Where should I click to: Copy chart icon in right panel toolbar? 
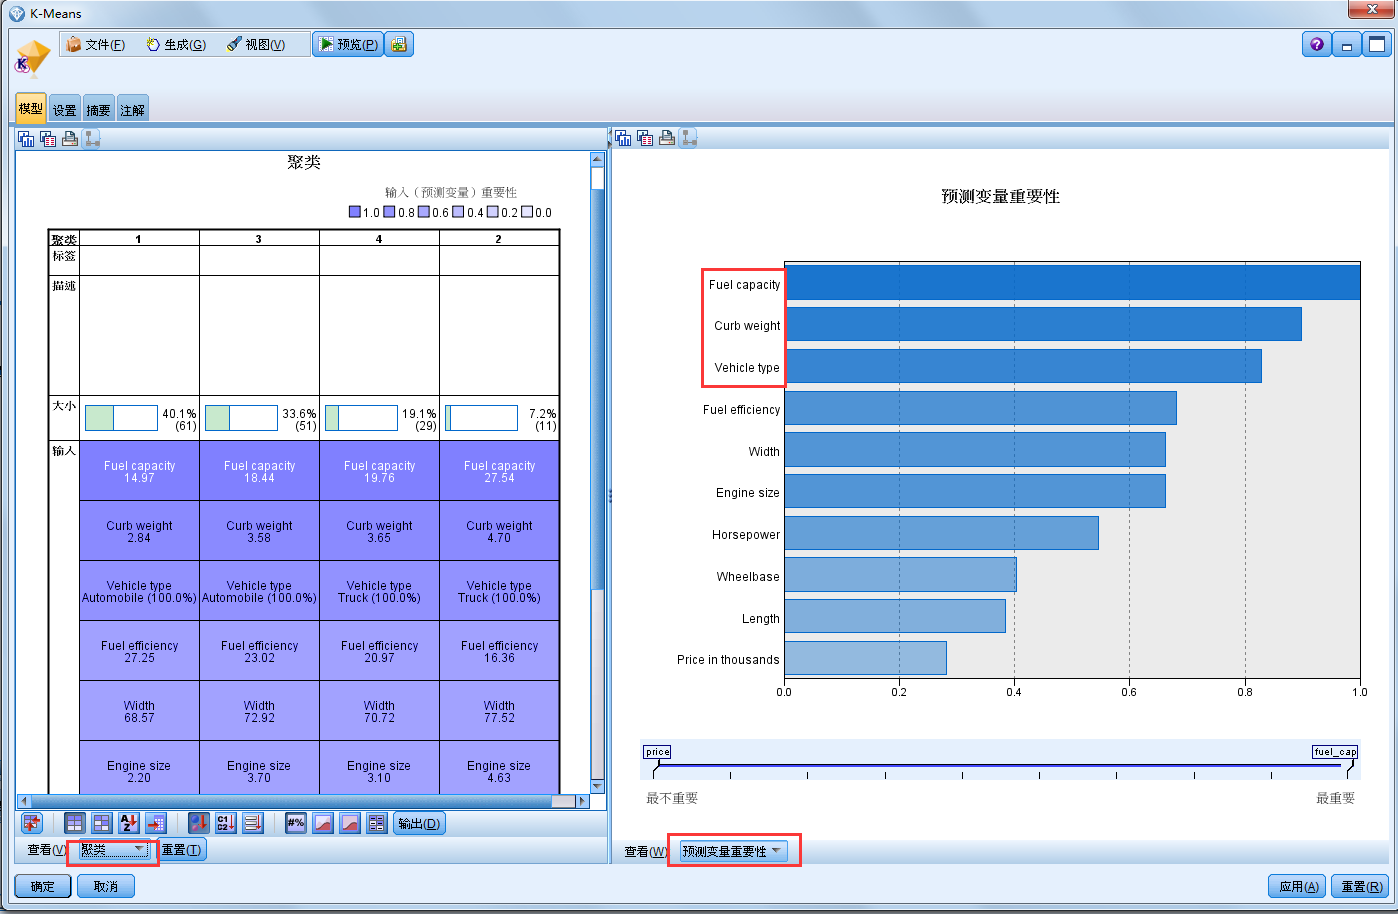(x=623, y=138)
